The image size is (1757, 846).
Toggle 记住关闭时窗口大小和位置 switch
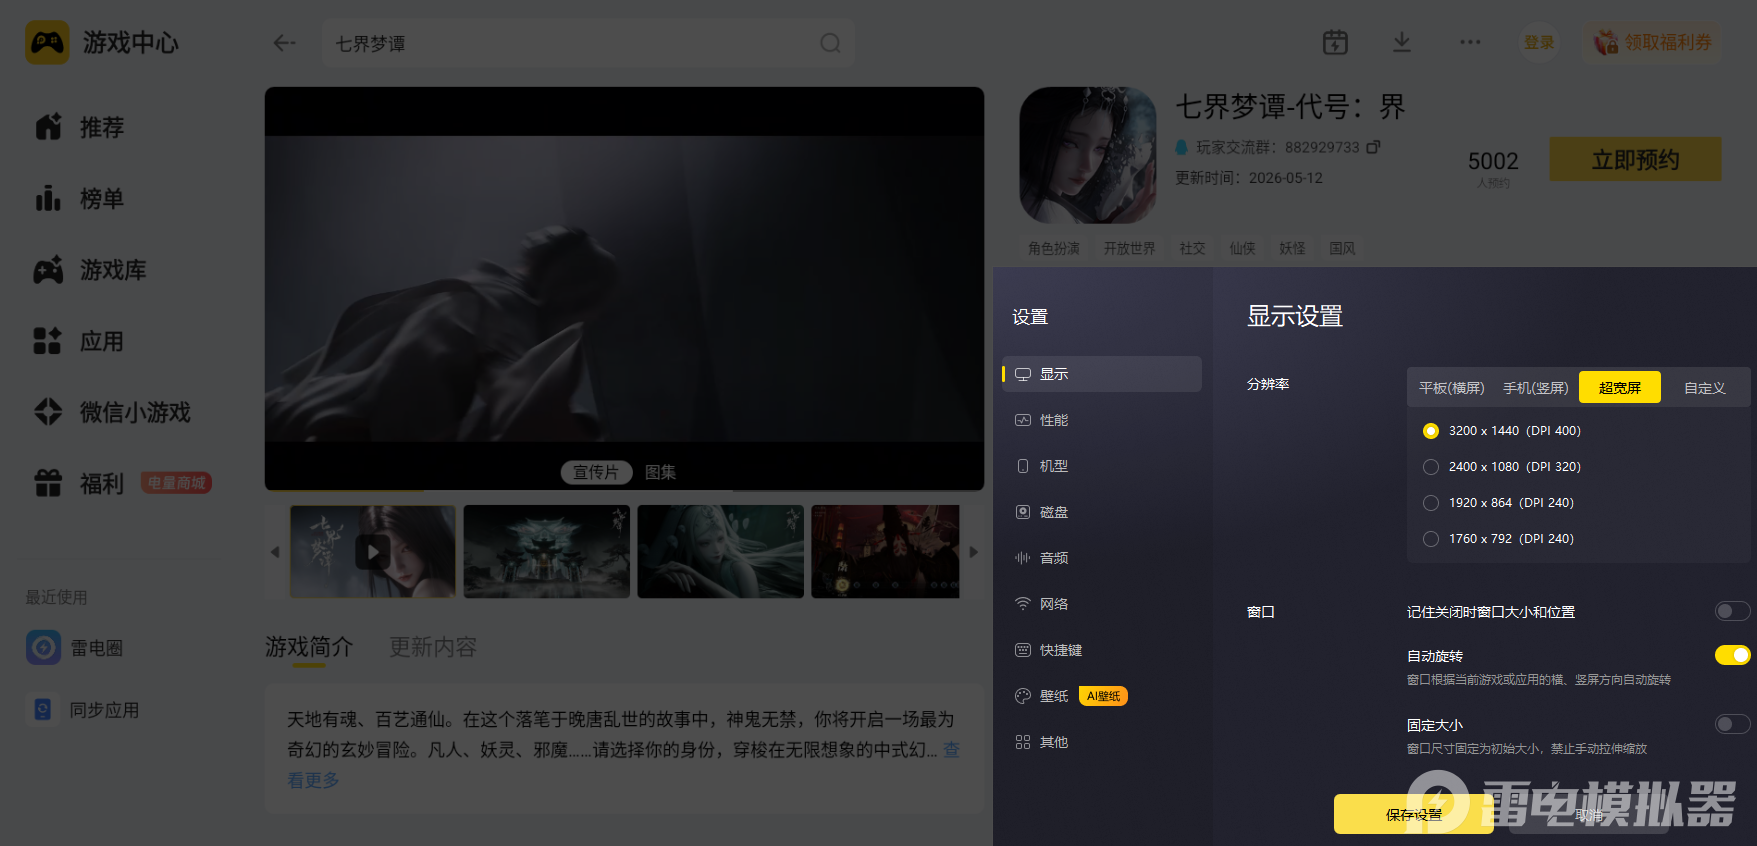pos(1733,611)
